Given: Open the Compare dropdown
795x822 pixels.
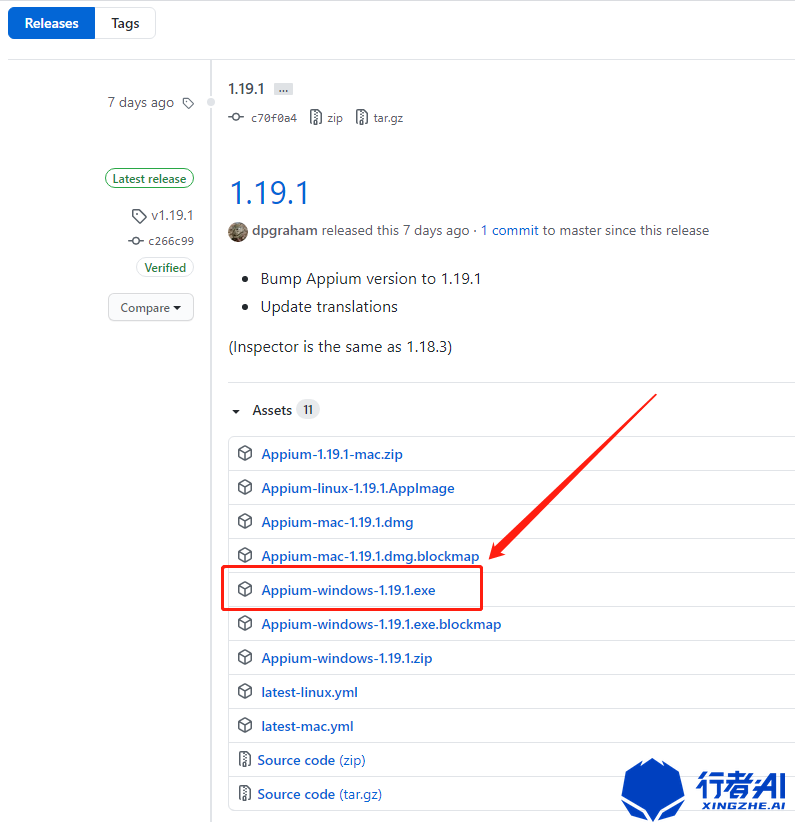Looking at the screenshot, I should click(x=151, y=307).
